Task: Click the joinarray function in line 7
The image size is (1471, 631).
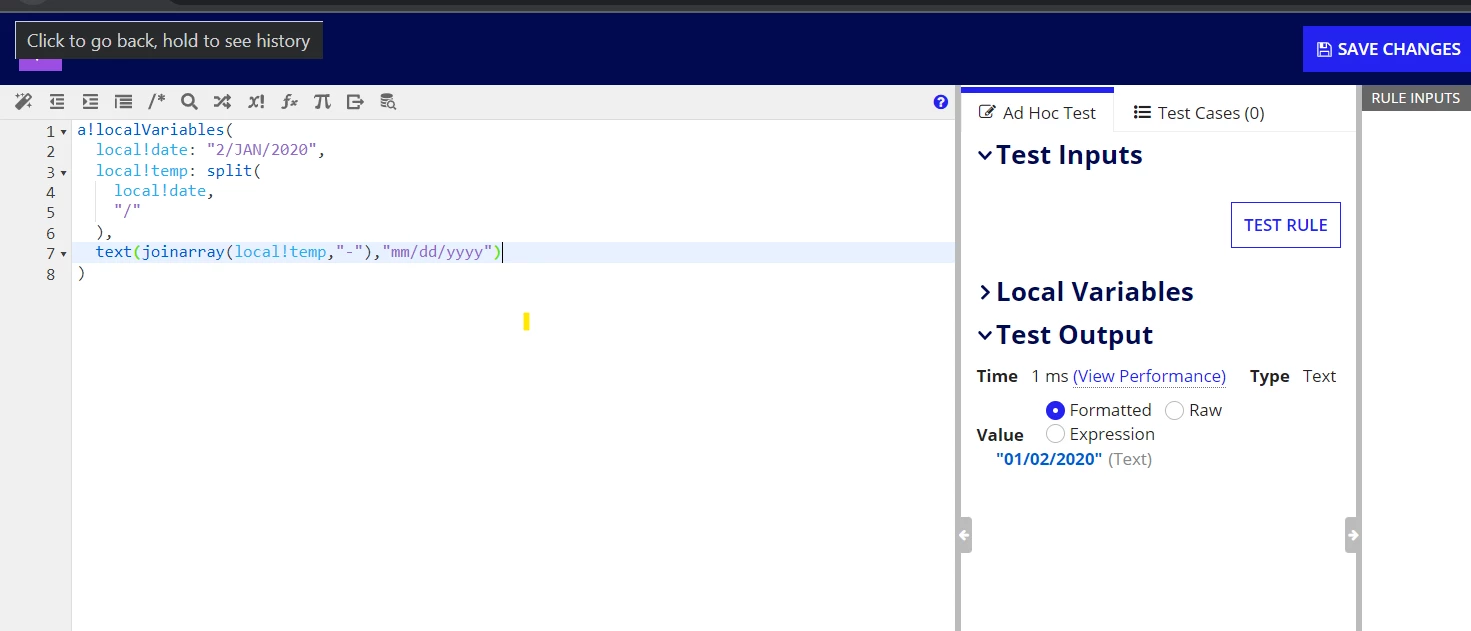Action: [183, 252]
